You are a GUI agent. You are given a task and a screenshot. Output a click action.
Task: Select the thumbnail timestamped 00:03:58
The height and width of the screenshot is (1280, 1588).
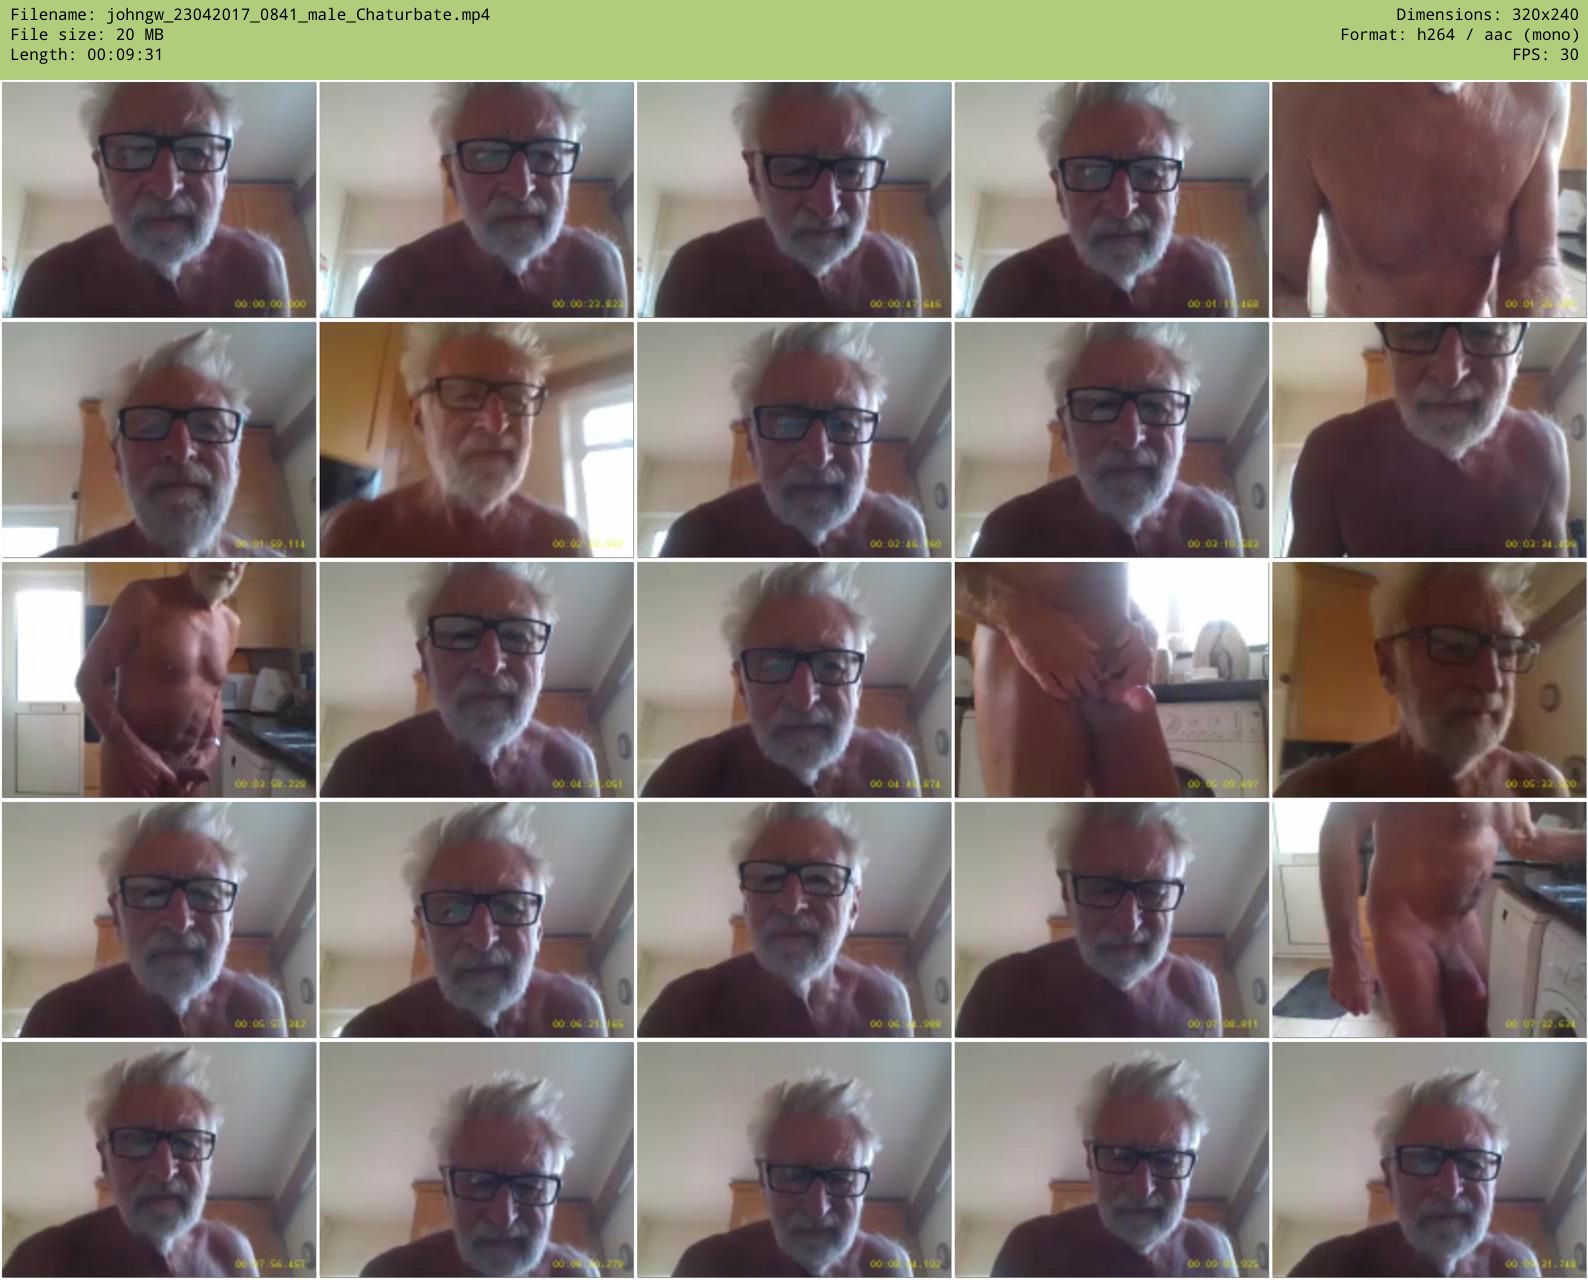(x=159, y=680)
